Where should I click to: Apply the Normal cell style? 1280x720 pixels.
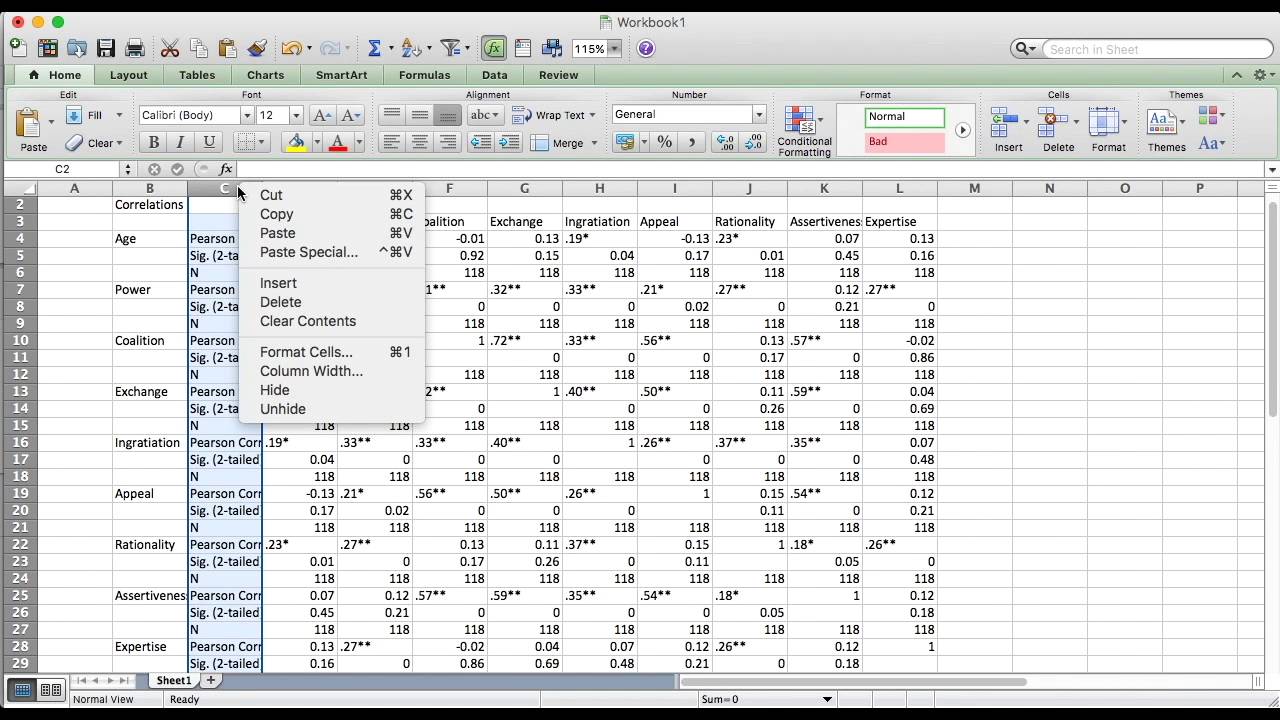(x=904, y=117)
